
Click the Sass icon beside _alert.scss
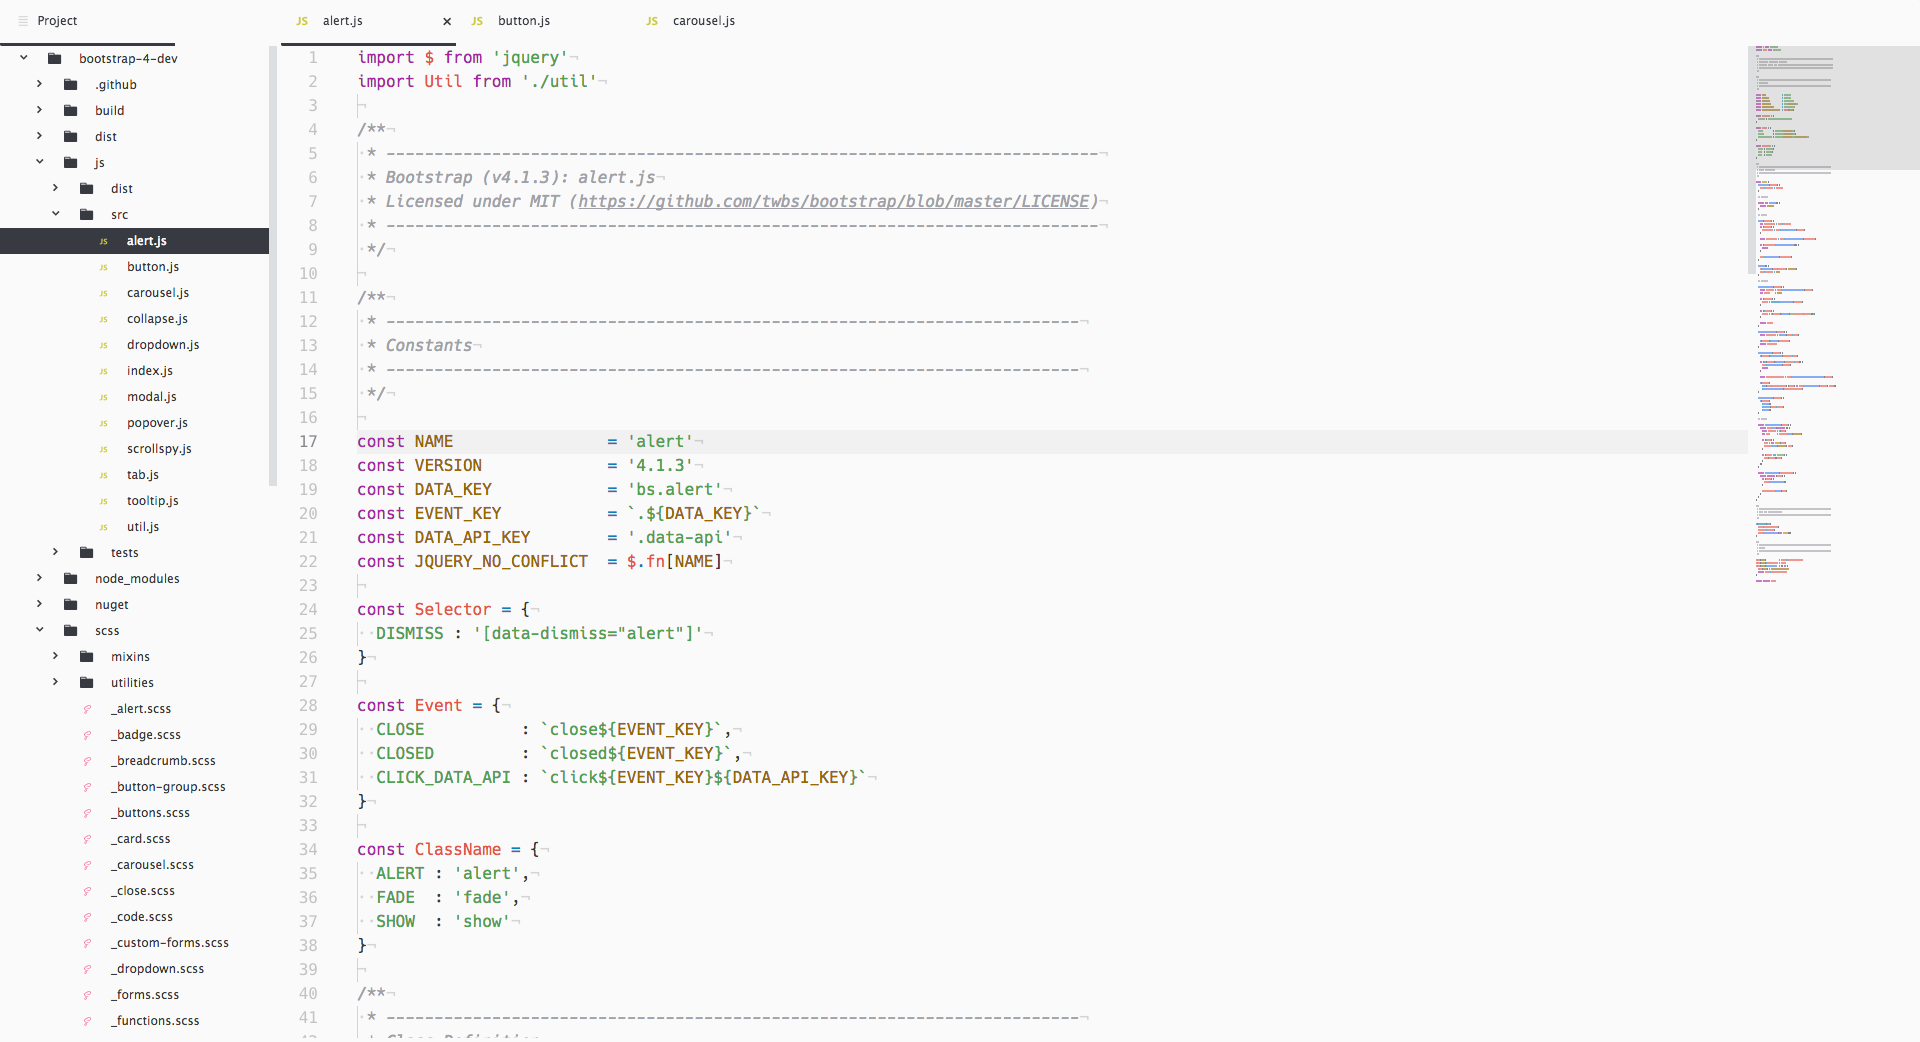(87, 709)
